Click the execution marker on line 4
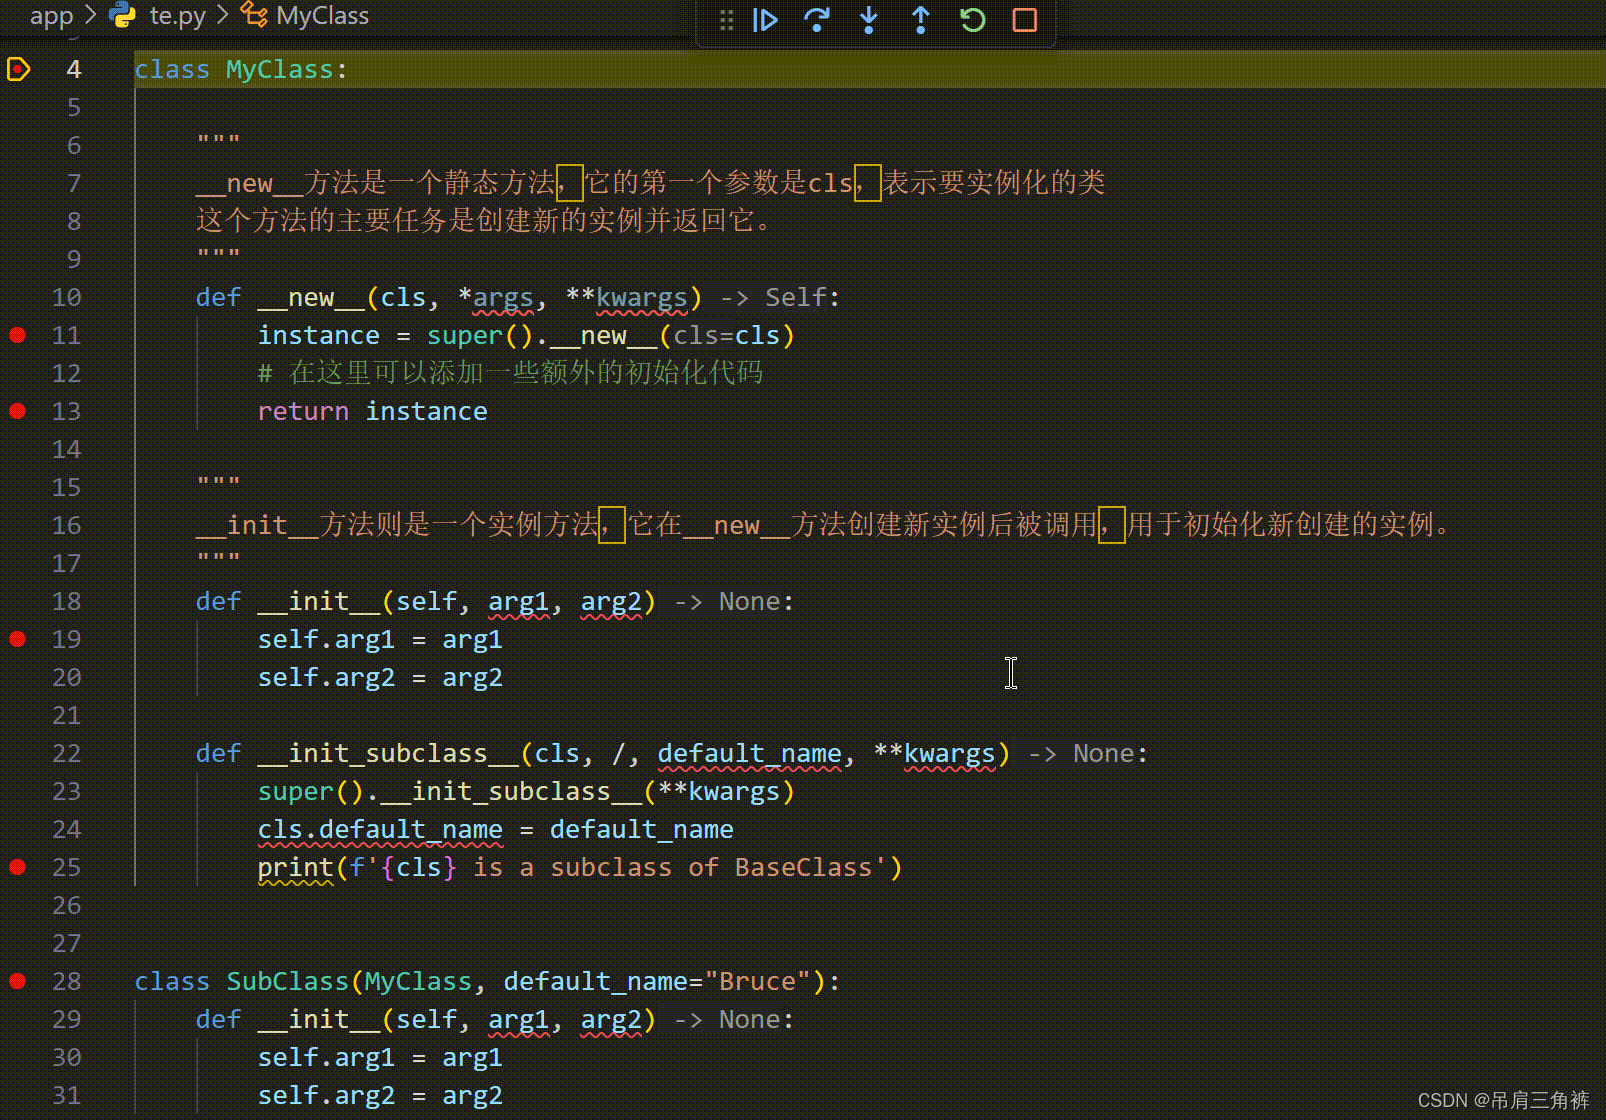 click(x=18, y=68)
